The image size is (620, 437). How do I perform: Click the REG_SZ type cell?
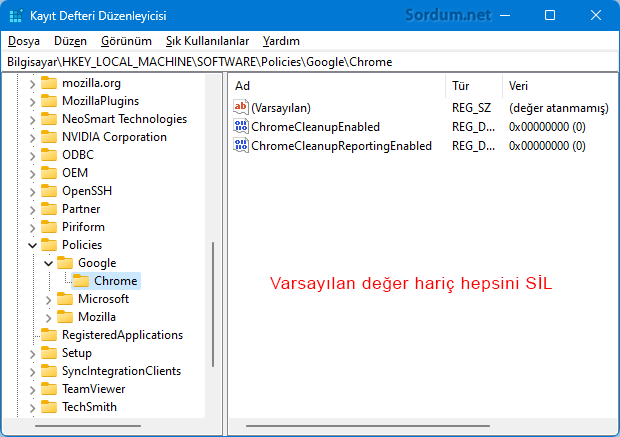click(472, 108)
